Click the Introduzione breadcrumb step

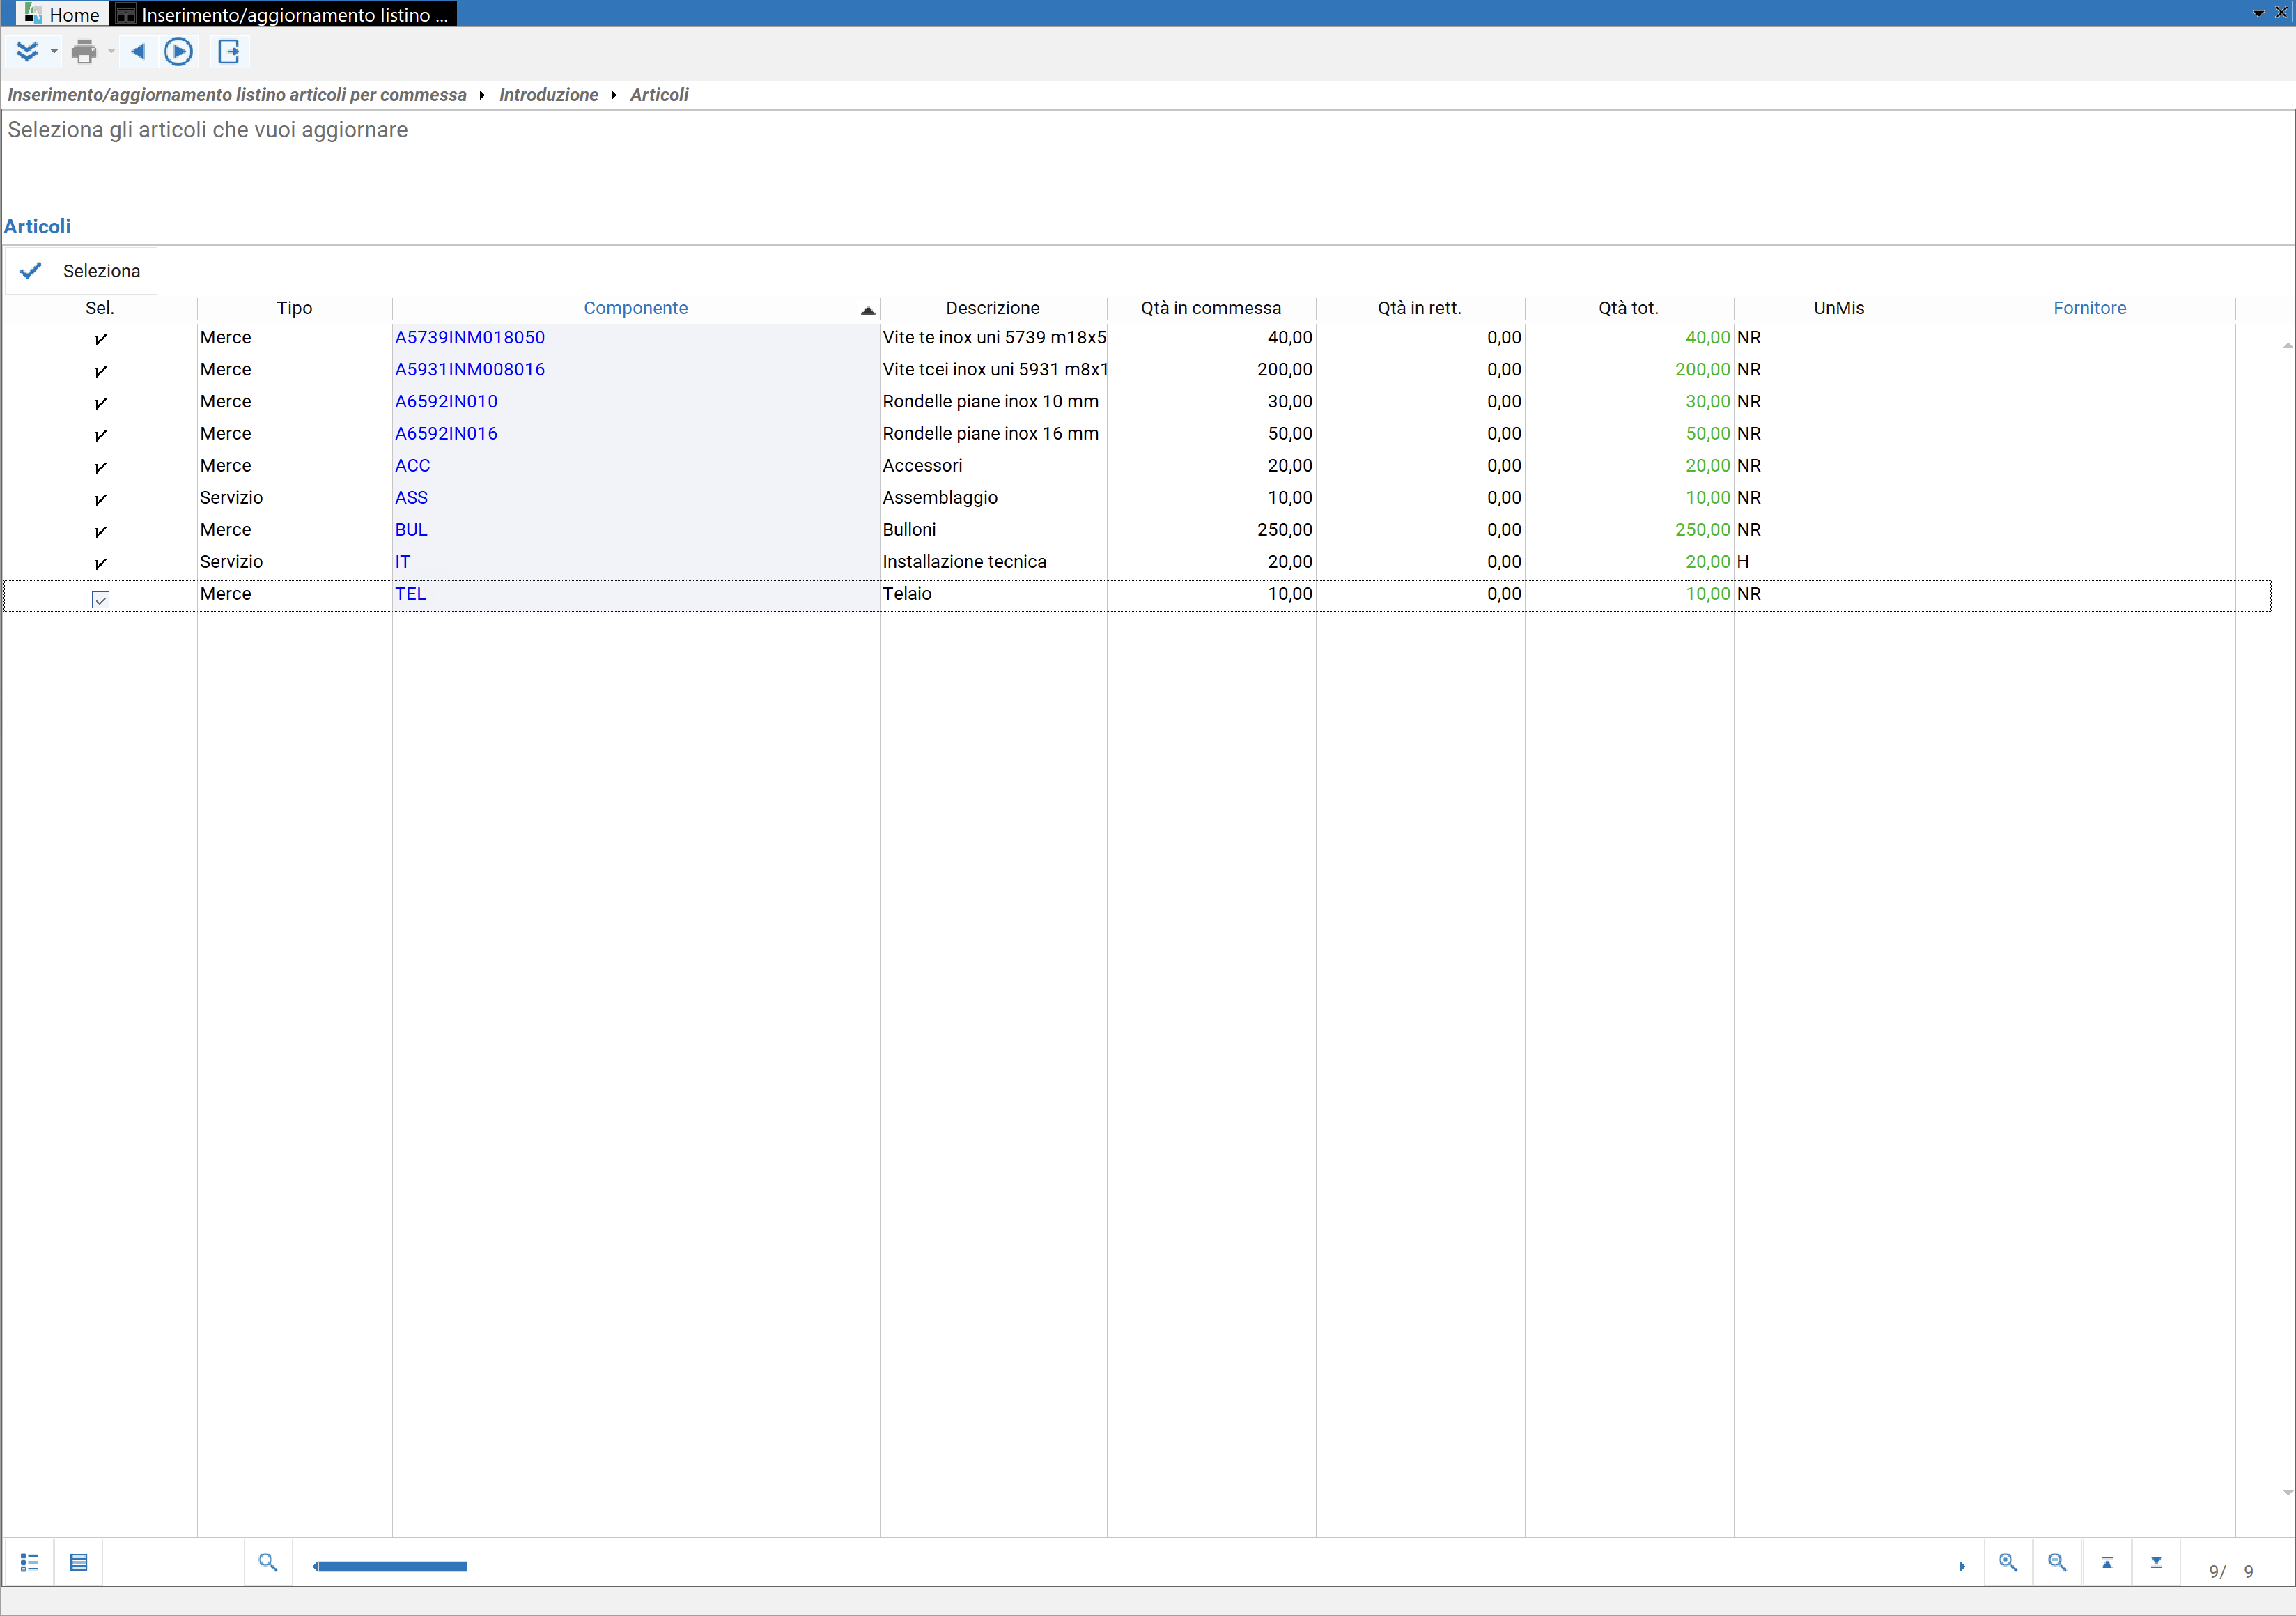[x=548, y=95]
